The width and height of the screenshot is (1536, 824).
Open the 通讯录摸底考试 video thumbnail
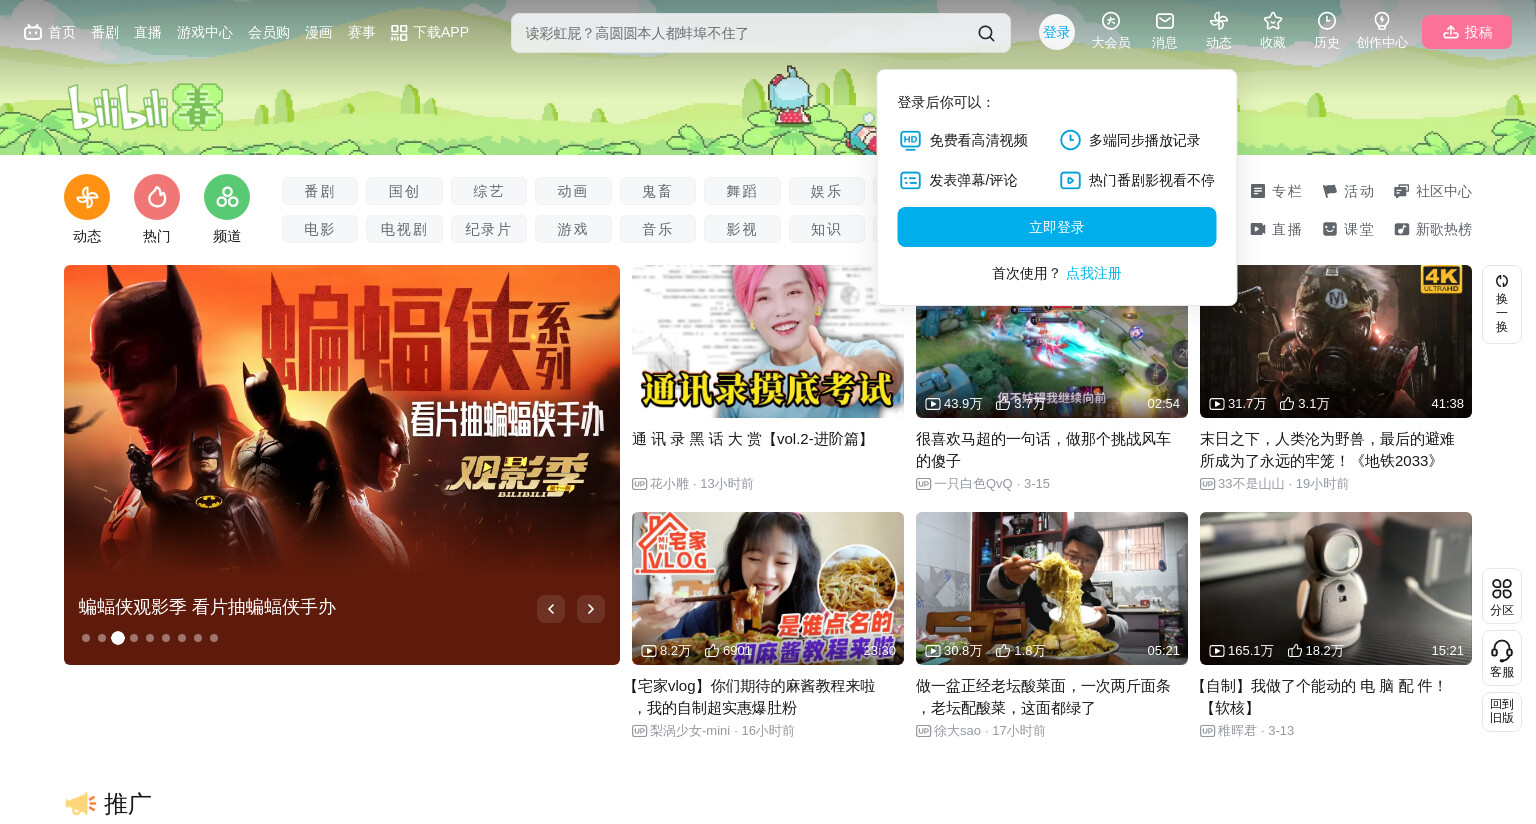[768, 341]
